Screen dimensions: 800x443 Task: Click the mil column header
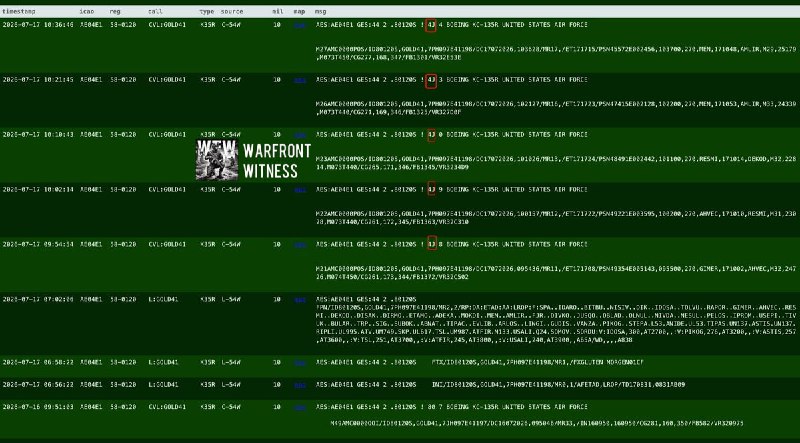click(278, 11)
